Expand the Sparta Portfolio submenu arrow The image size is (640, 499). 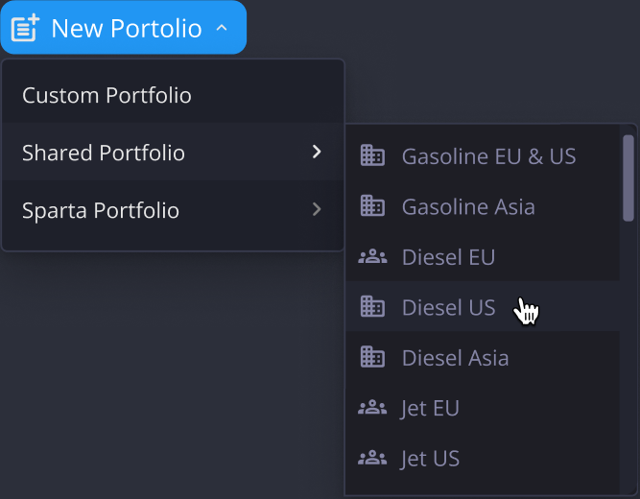[316, 210]
